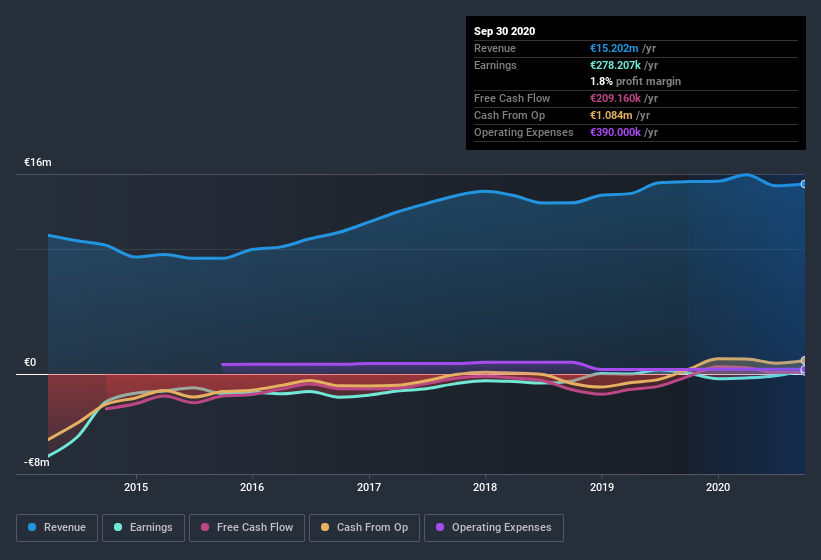Click the €0 y-axis label
Viewport: 821px width, 560px height.
[30, 362]
